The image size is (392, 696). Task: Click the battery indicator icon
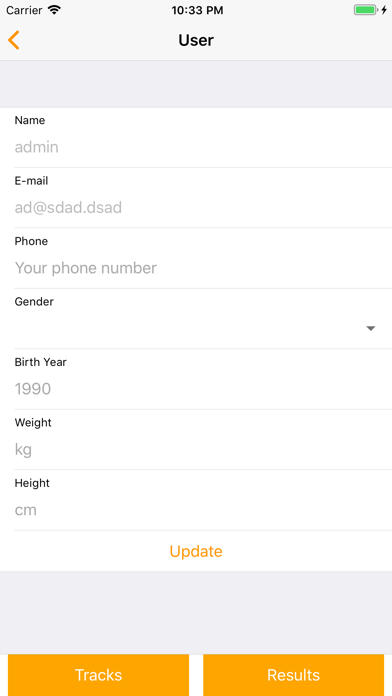pyautogui.click(x=366, y=10)
